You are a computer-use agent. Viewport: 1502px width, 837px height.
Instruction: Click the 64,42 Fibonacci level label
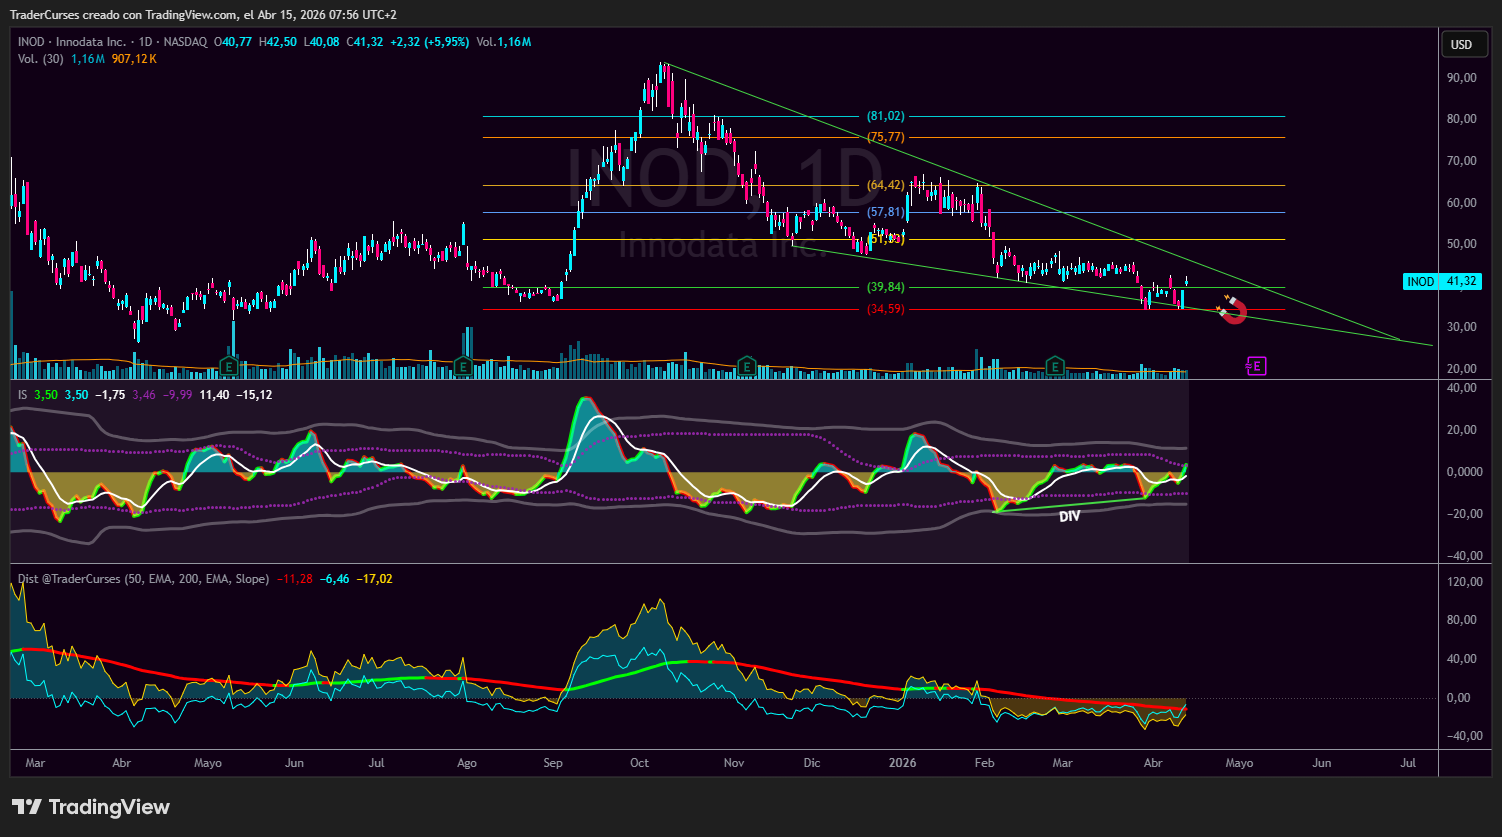[x=885, y=185]
